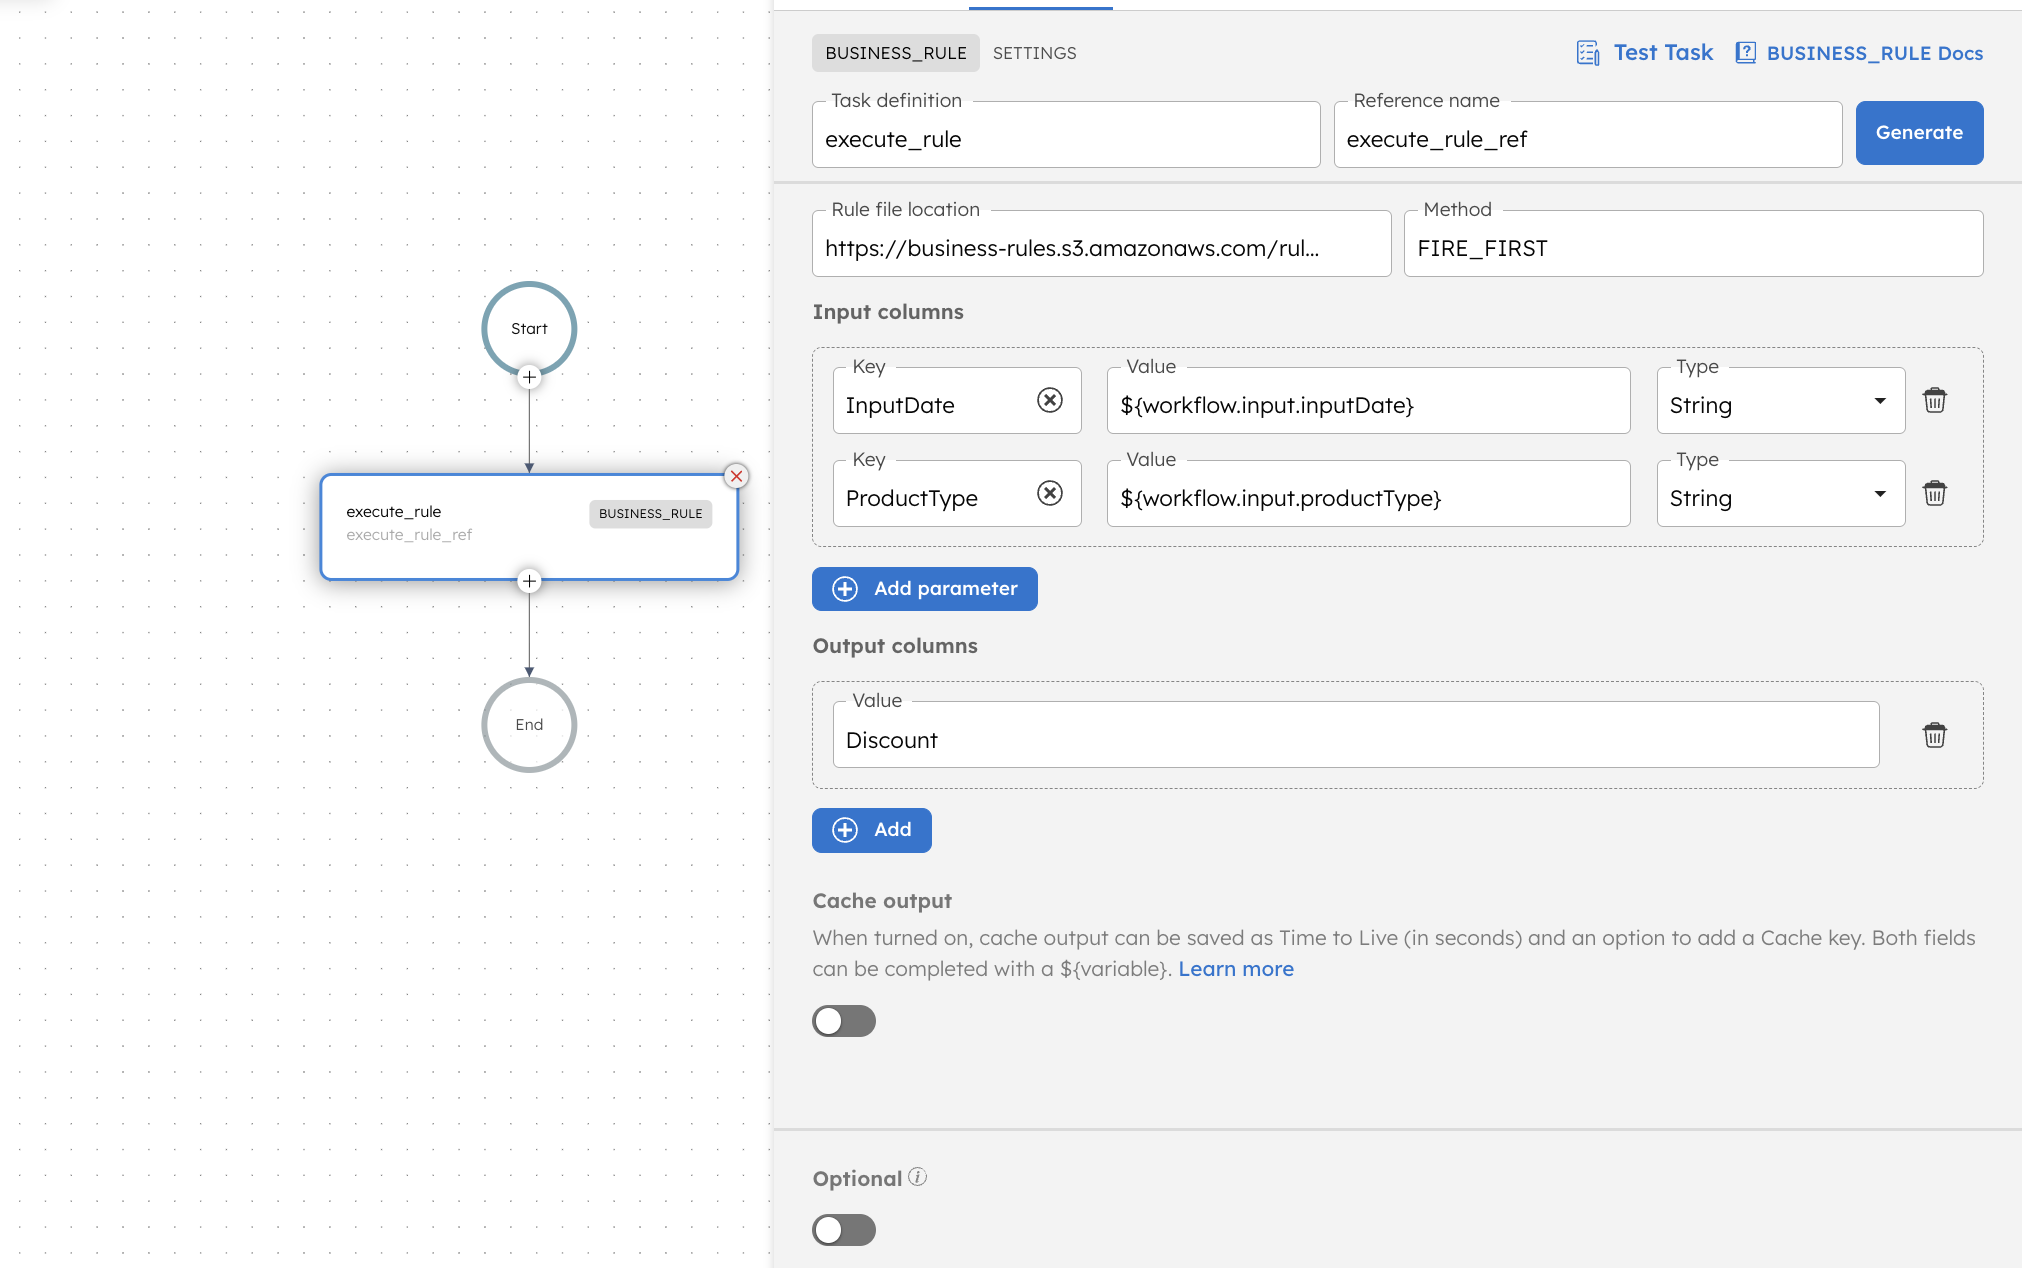Delete the Discount output column

pos(1934,735)
